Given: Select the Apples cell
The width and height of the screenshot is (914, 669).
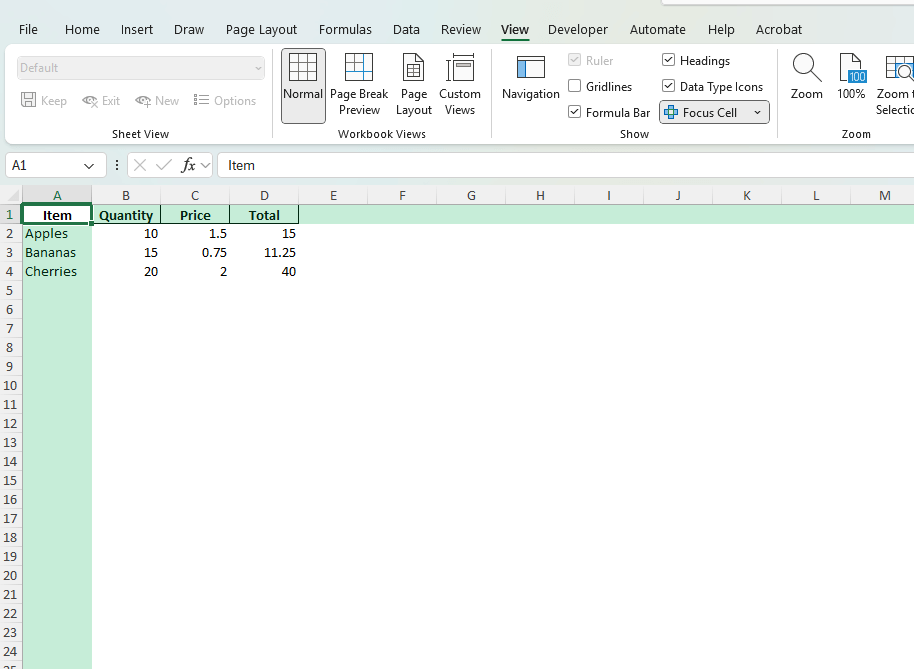Looking at the screenshot, I should [57, 234].
